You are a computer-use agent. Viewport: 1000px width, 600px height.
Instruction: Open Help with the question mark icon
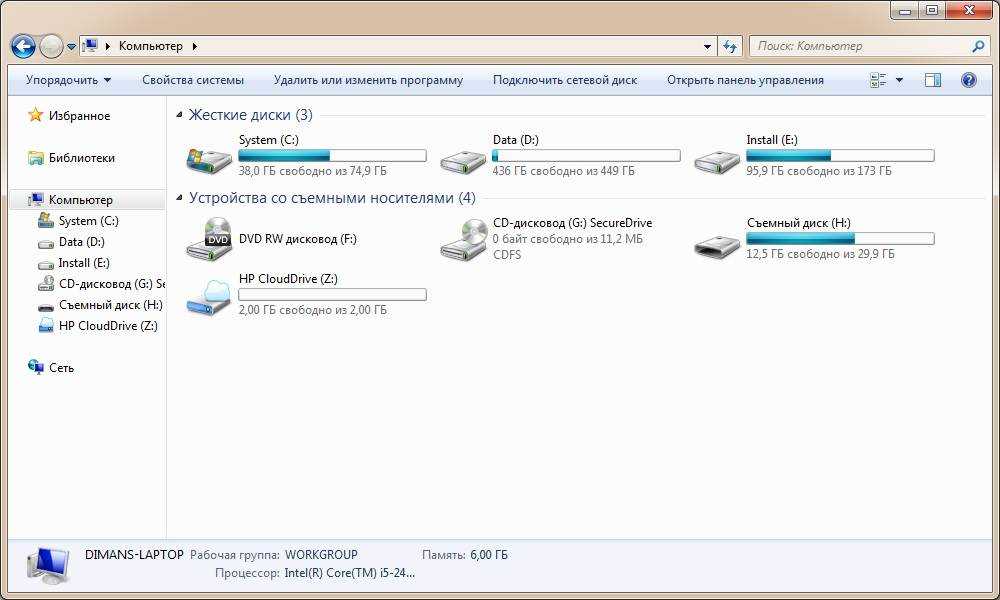968,80
